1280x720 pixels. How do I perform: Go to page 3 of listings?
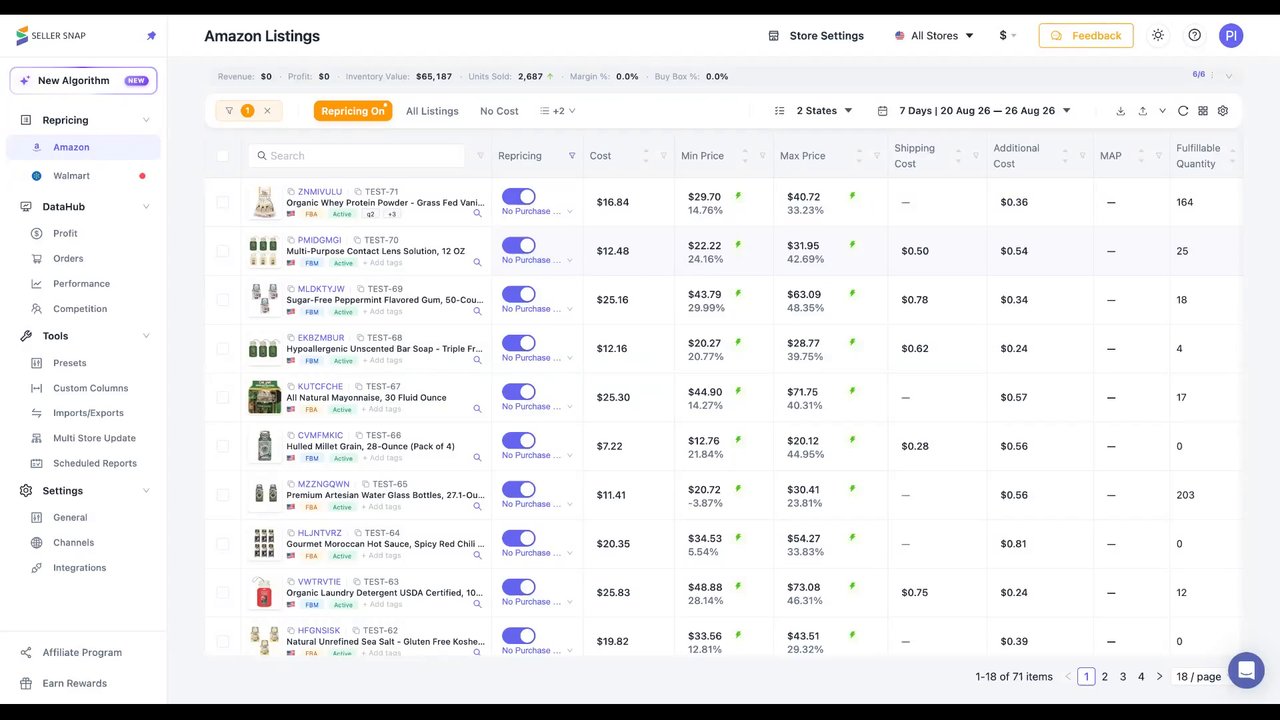point(1123,677)
